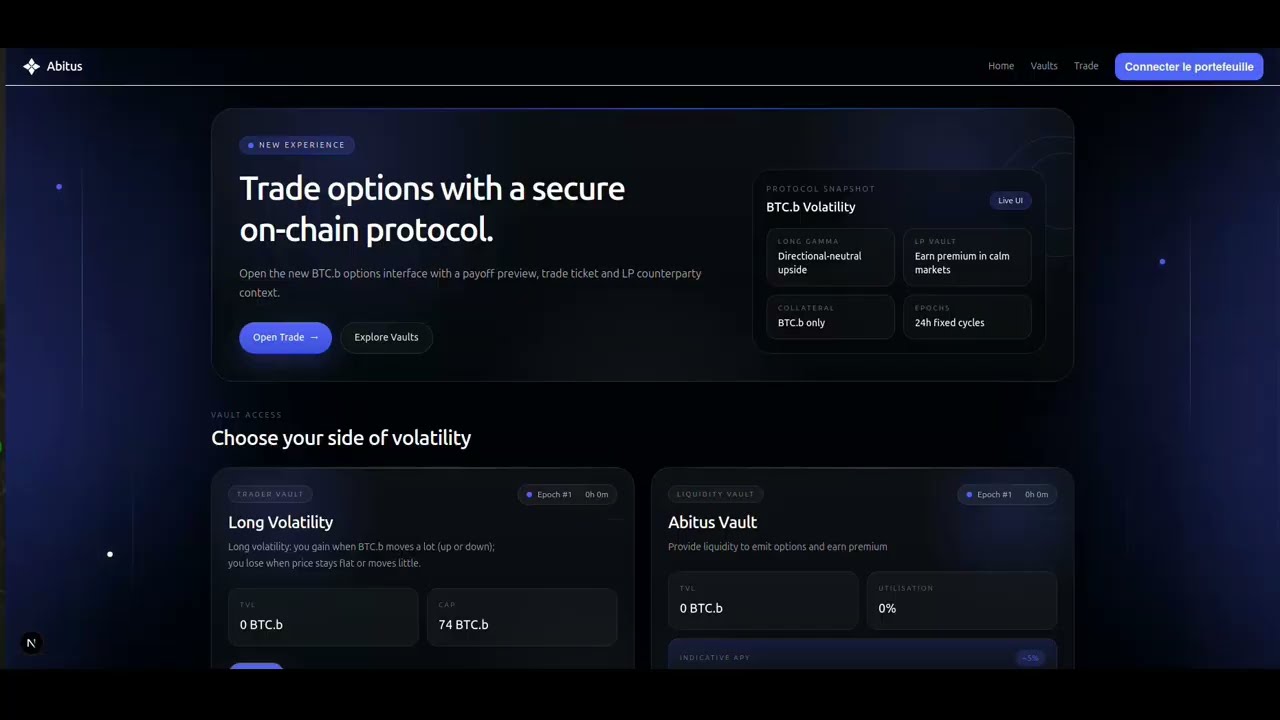
Task: Navigate to Trade in the top menu
Action: click(x=1086, y=66)
